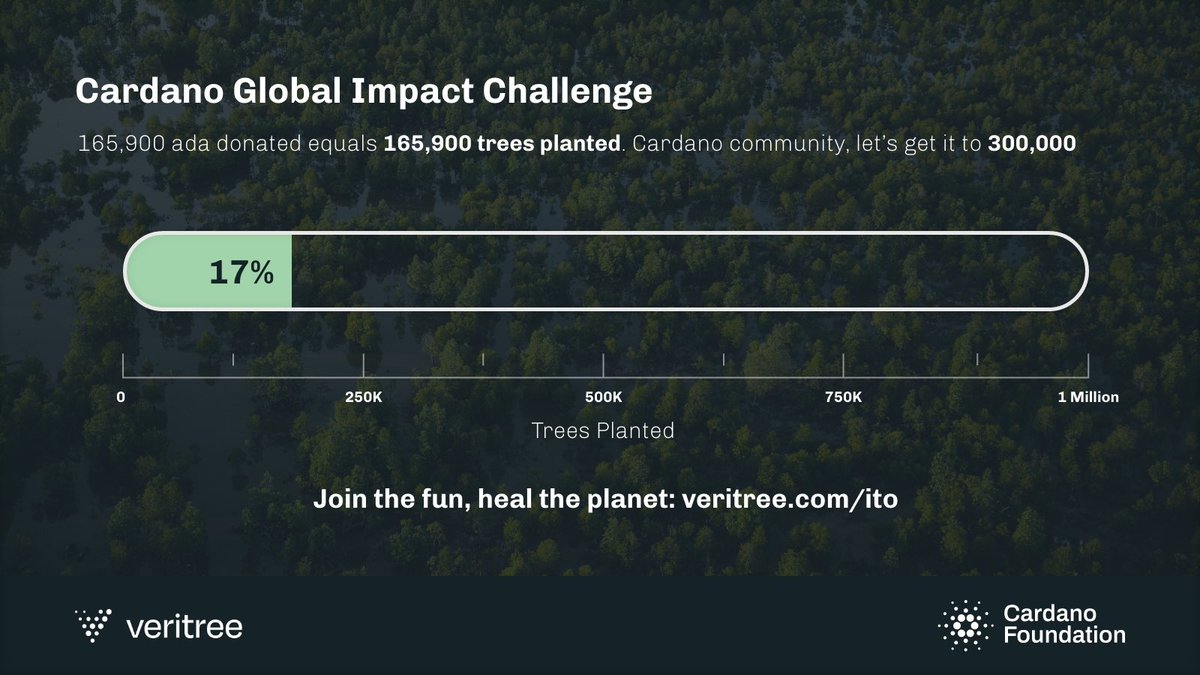The width and height of the screenshot is (1200, 675).
Task: Click the 1 Million axis label
Action: coord(1088,397)
